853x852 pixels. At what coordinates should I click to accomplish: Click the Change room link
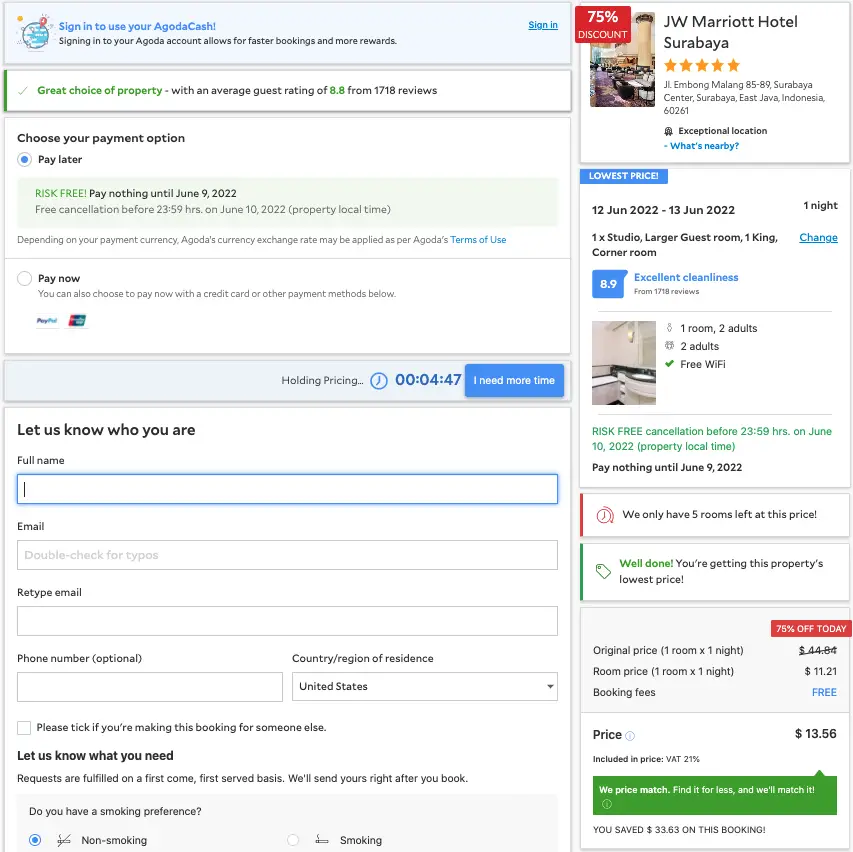[818, 238]
